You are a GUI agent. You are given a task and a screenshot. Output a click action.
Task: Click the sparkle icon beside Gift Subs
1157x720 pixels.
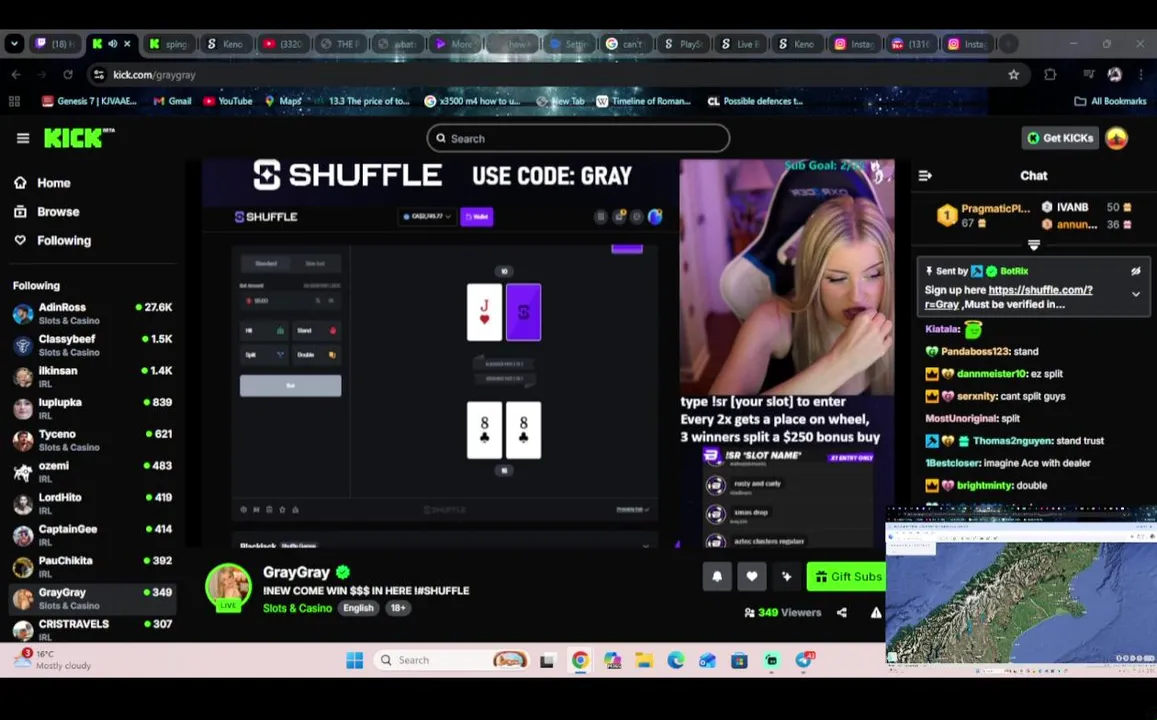(x=787, y=577)
